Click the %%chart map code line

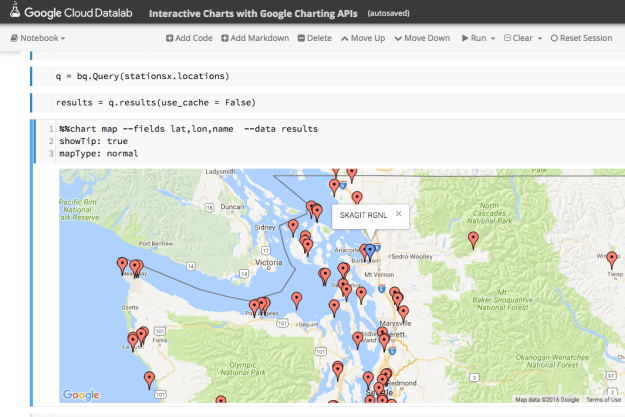(189, 129)
